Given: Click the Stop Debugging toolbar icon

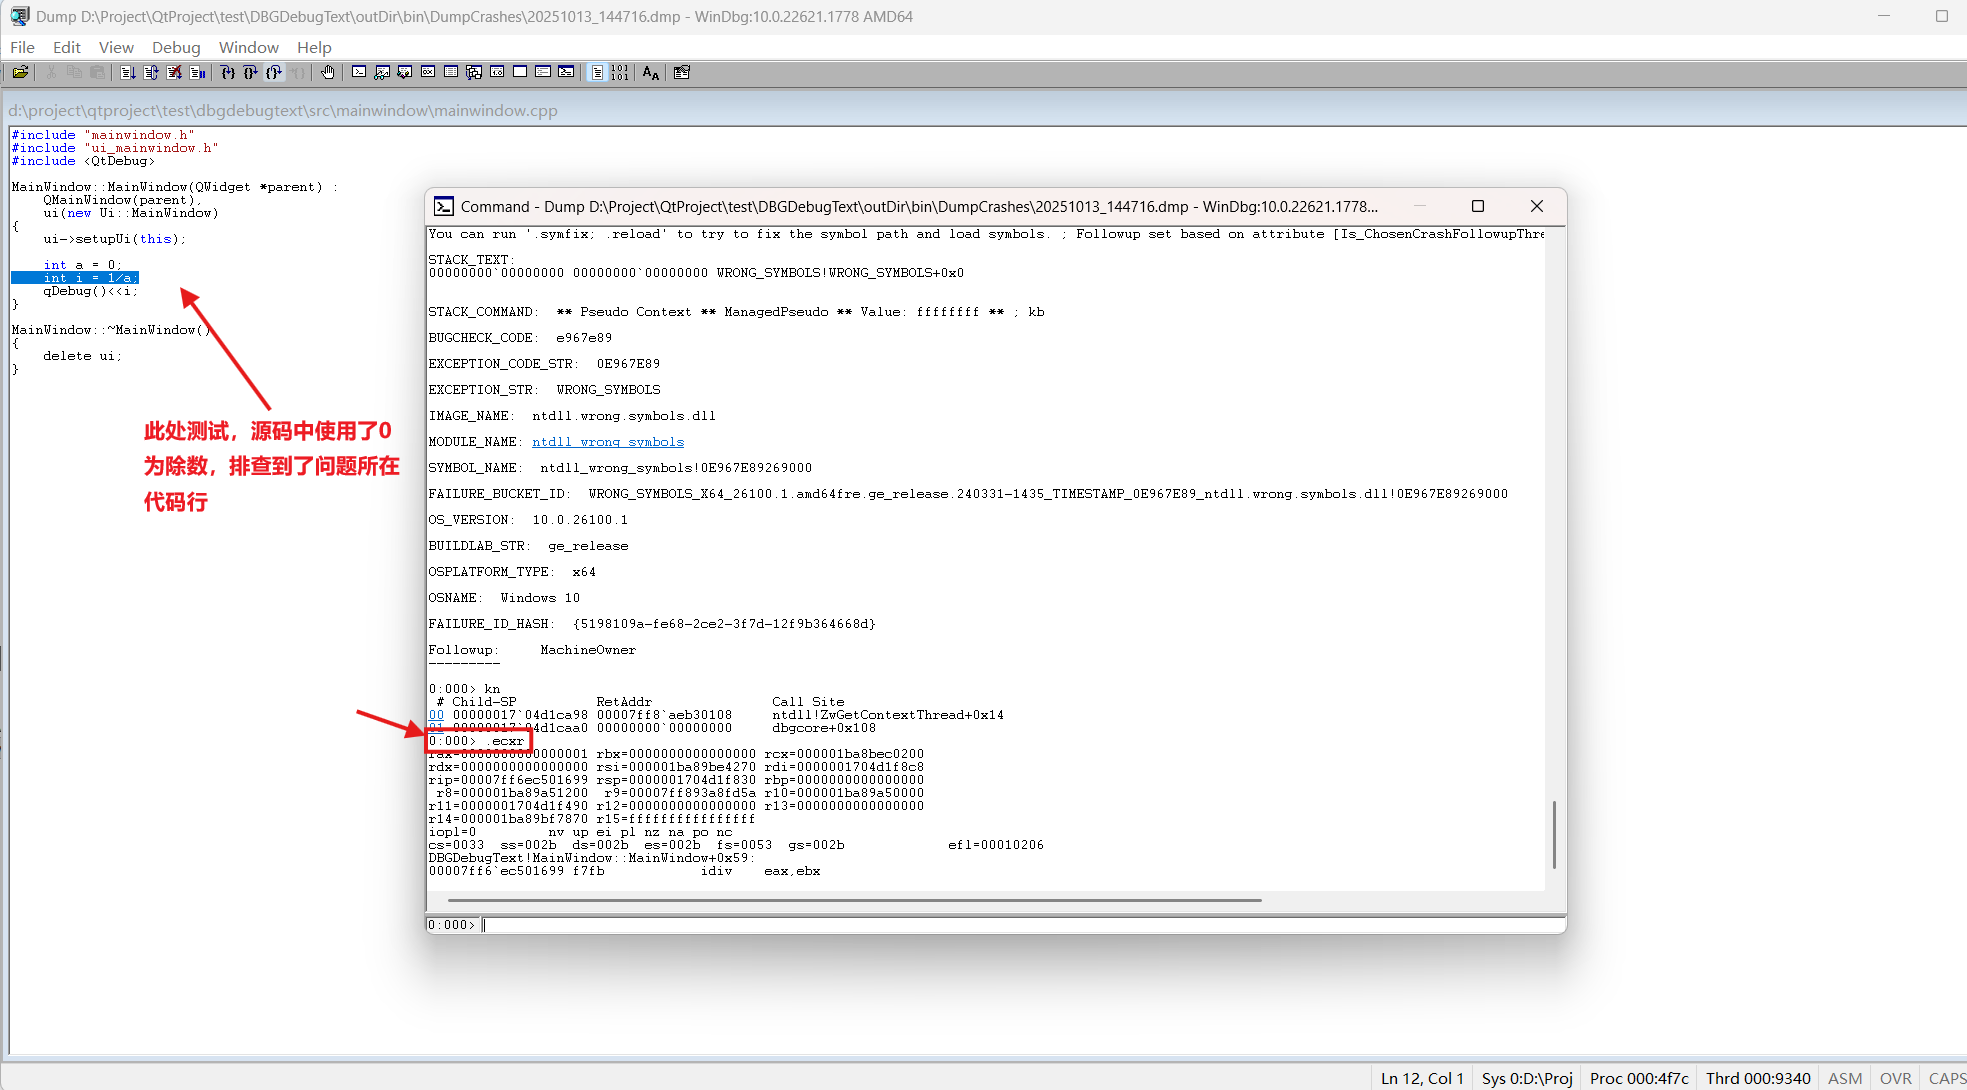Looking at the screenshot, I should click(x=174, y=72).
